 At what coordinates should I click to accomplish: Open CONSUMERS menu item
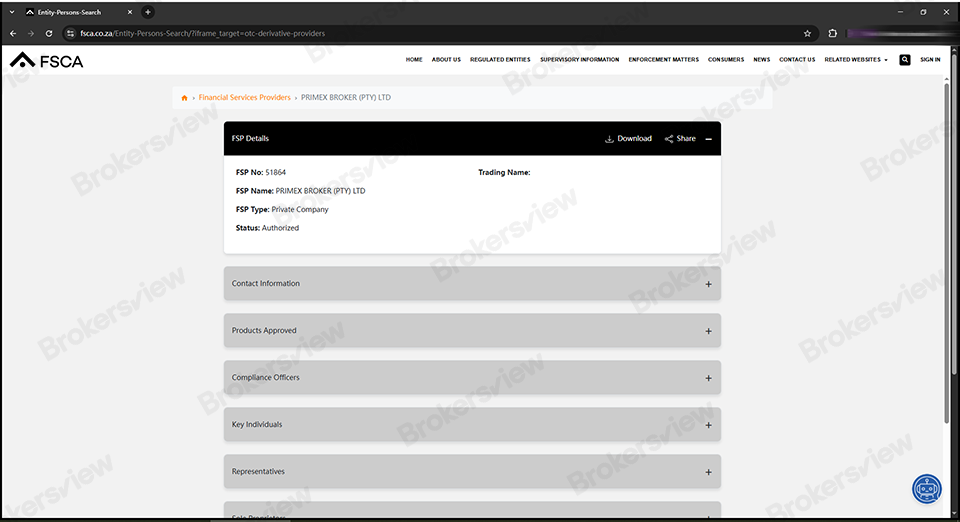[726, 59]
